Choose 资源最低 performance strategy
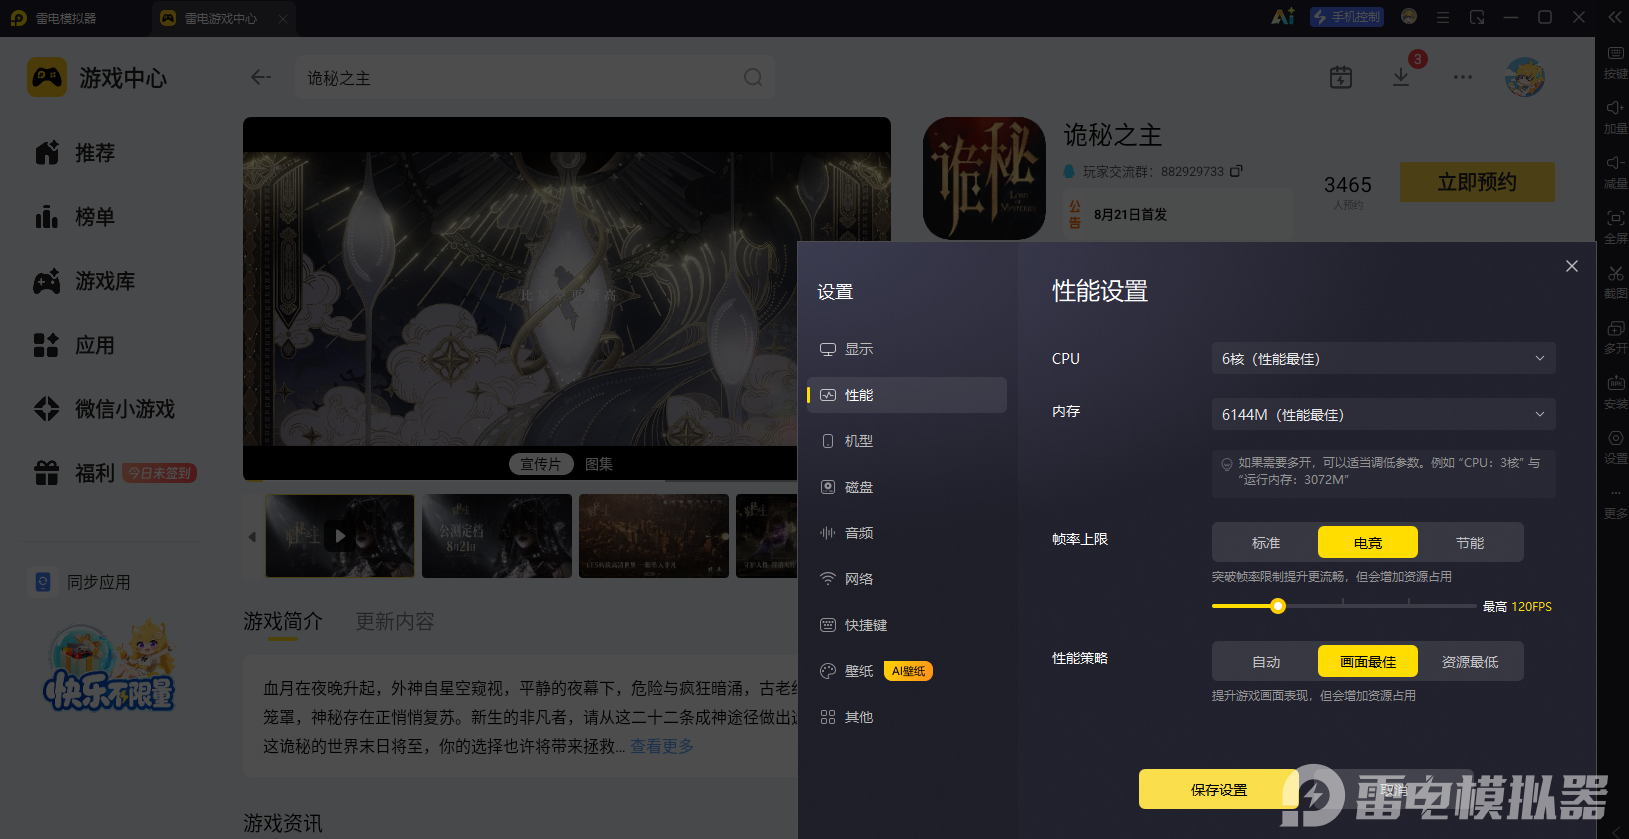The width and height of the screenshot is (1629, 839). pyautogui.click(x=1470, y=661)
